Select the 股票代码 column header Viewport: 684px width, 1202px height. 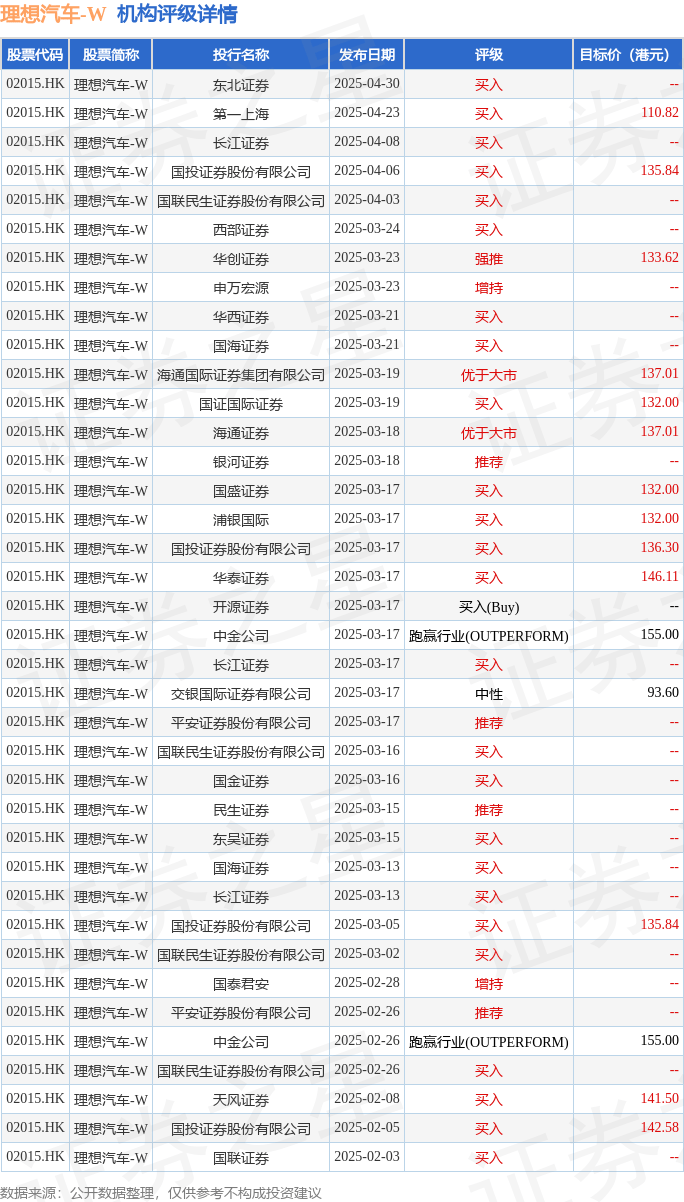point(35,55)
